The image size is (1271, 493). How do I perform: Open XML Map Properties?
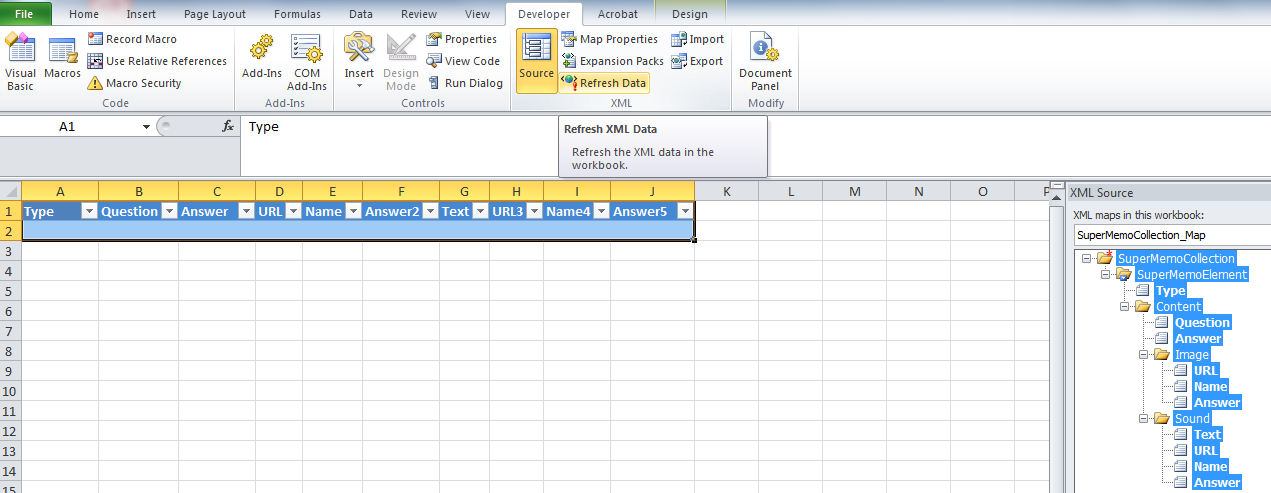tap(610, 39)
